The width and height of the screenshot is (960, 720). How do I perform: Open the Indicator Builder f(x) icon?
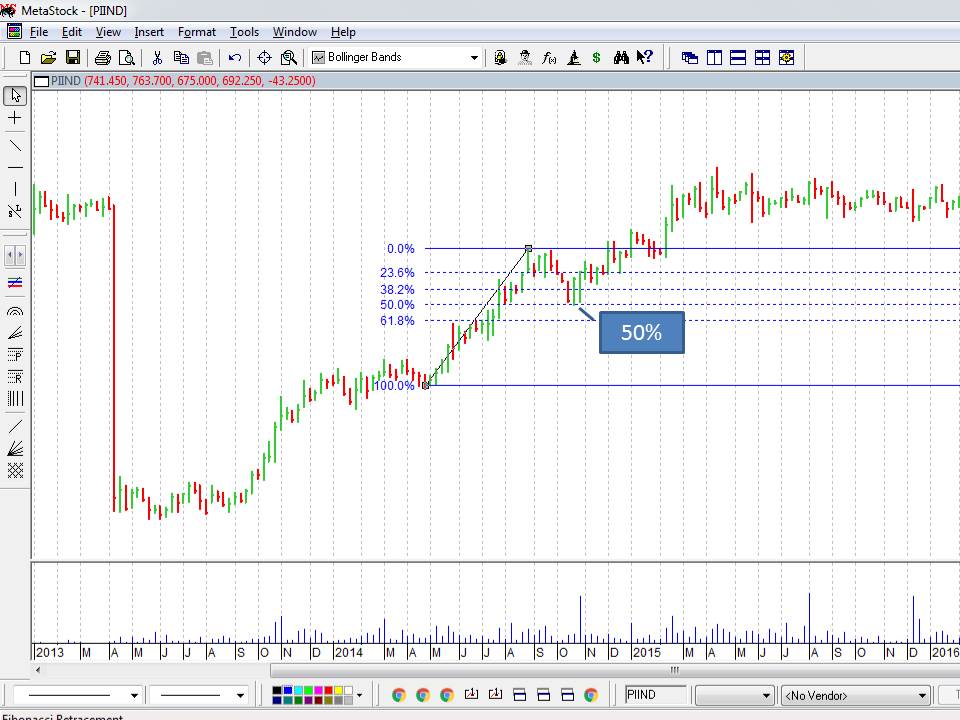pyautogui.click(x=549, y=58)
